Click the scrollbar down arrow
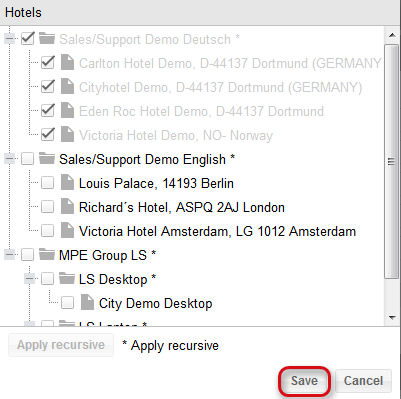Viewport: 401px width, 399px height. (392, 318)
